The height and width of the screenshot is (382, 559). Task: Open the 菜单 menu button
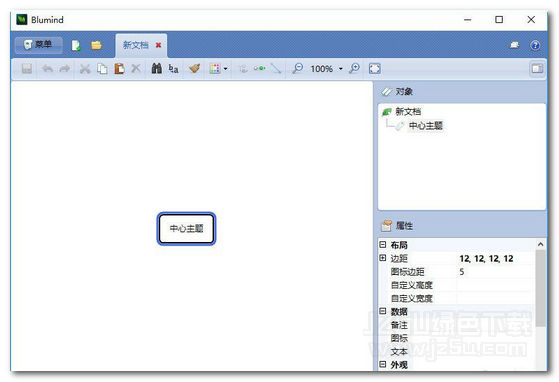(39, 45)
